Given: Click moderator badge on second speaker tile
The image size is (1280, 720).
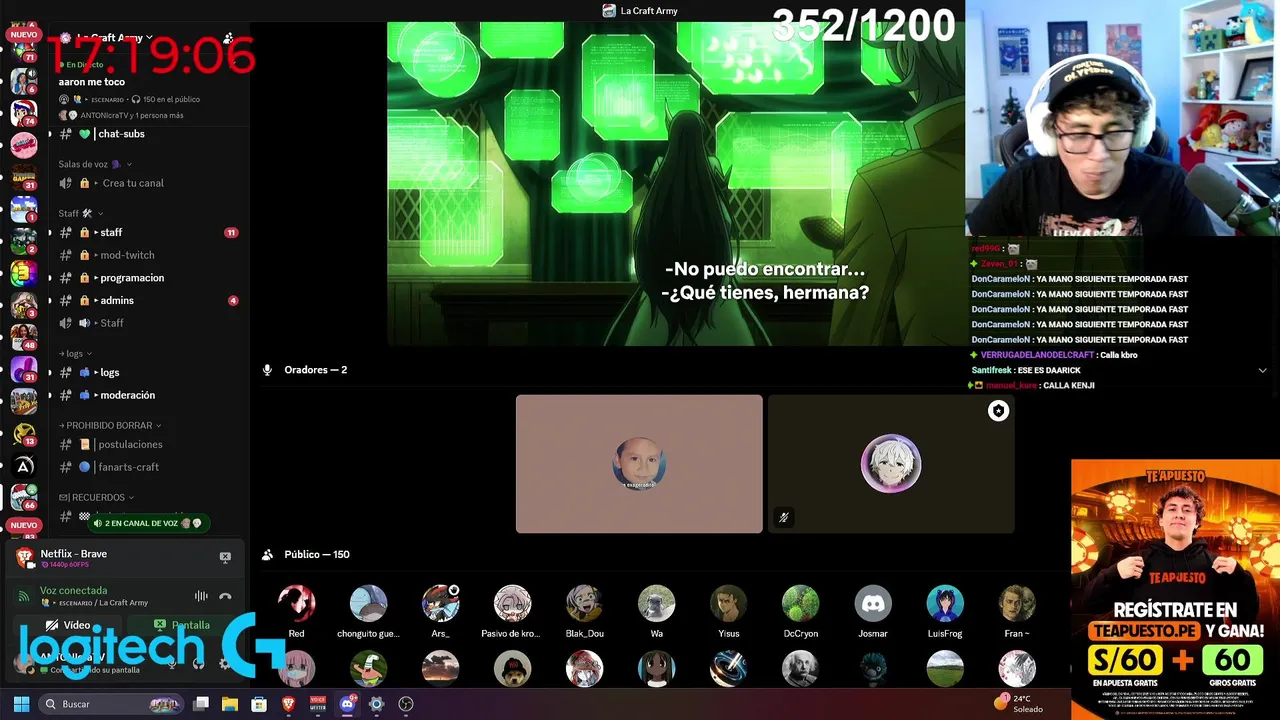Looking at the screenshot, I should pyautogui.click(x=998, y=411).
